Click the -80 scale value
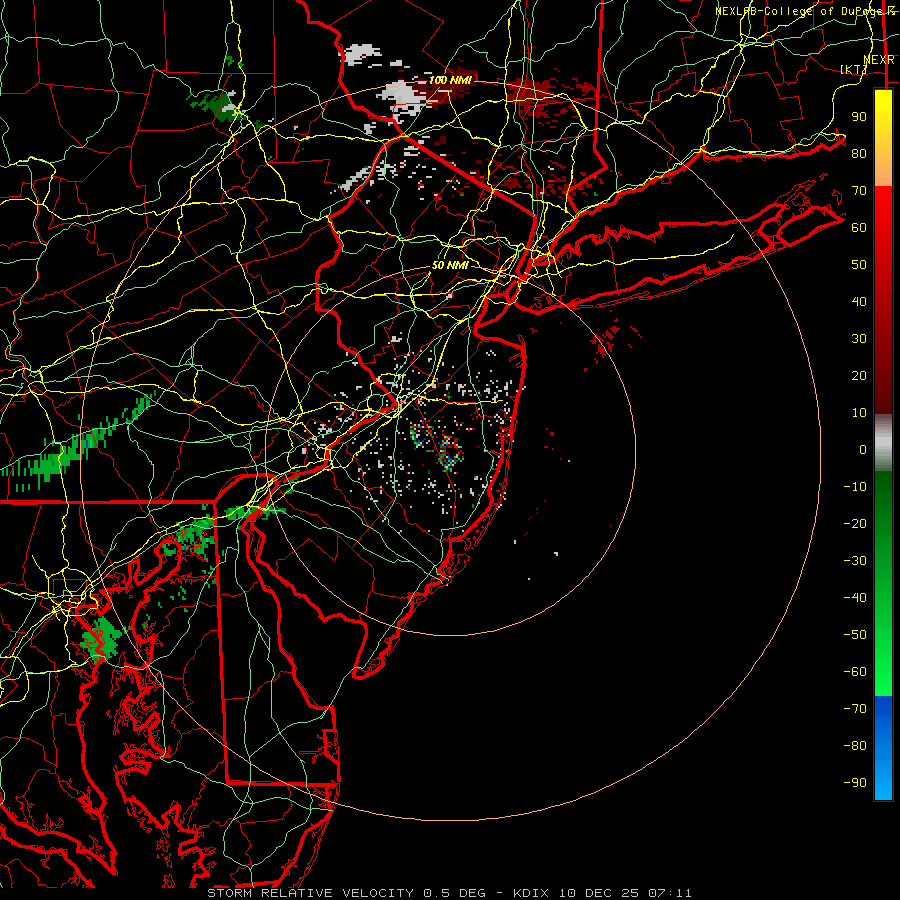Screen dimensions: 900x900 click(855, 746)
